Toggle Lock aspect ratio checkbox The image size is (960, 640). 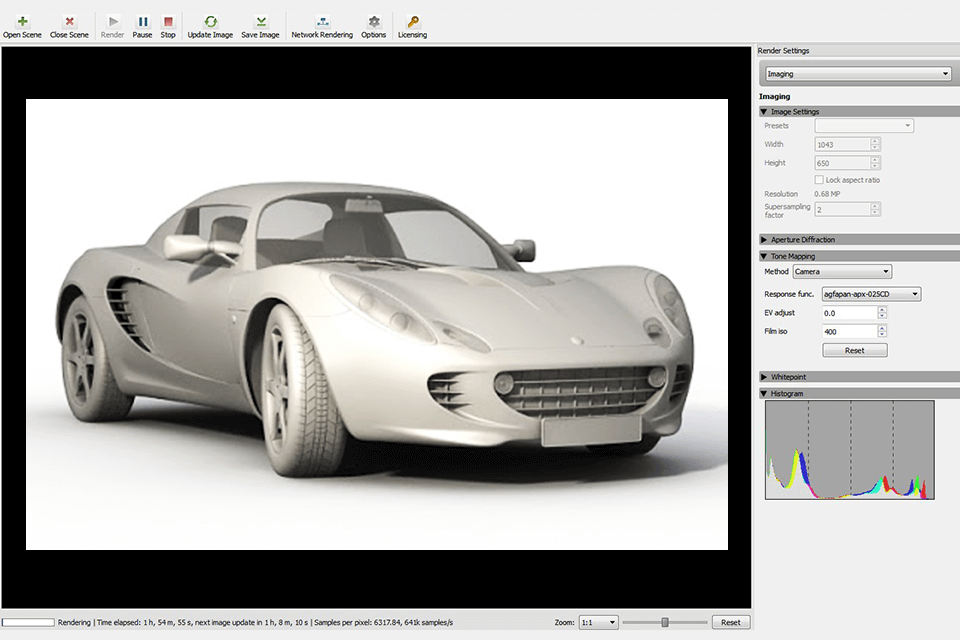coord(820,180)
